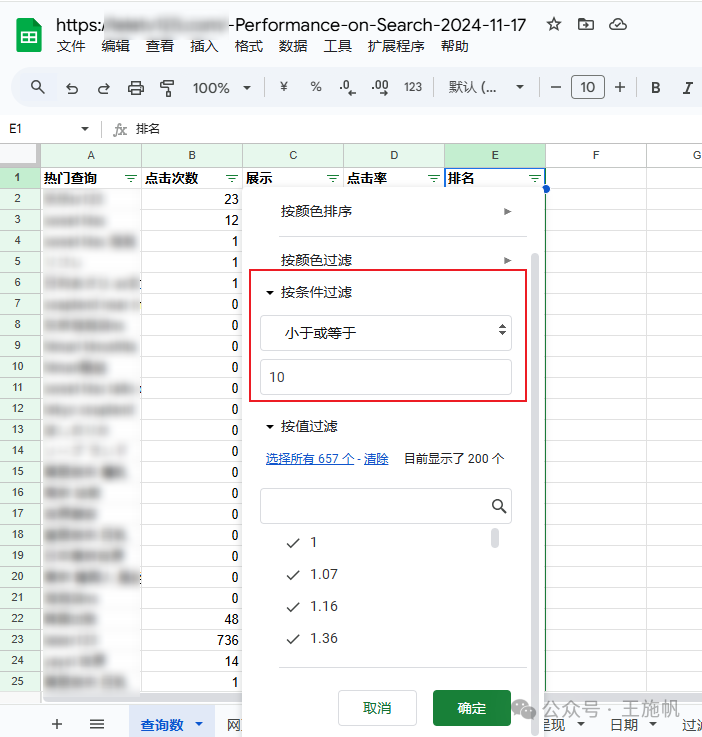
Task: Click search icon in filter values box
Action: click(499, 506)
